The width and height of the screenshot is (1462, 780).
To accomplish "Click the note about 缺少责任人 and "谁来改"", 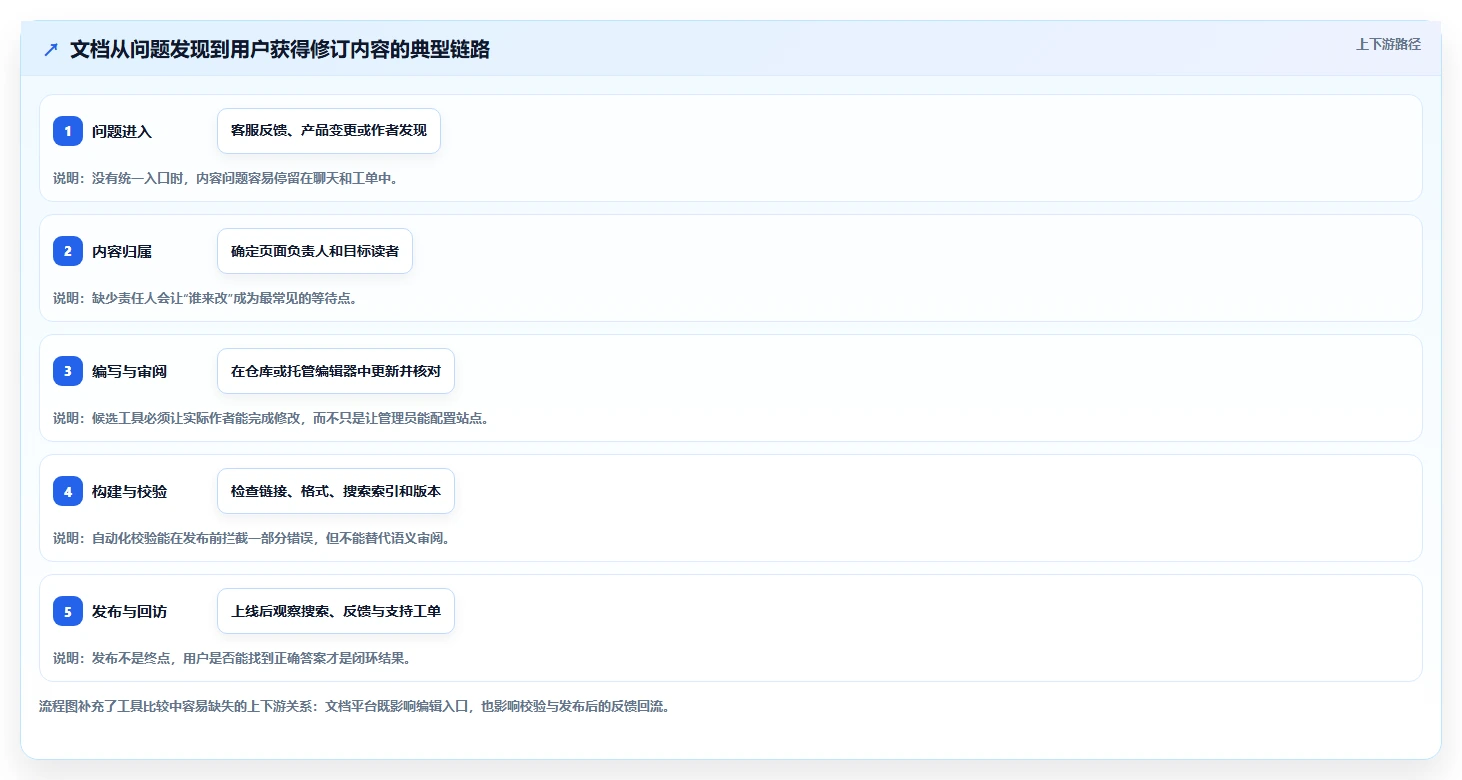I will 205,298.
